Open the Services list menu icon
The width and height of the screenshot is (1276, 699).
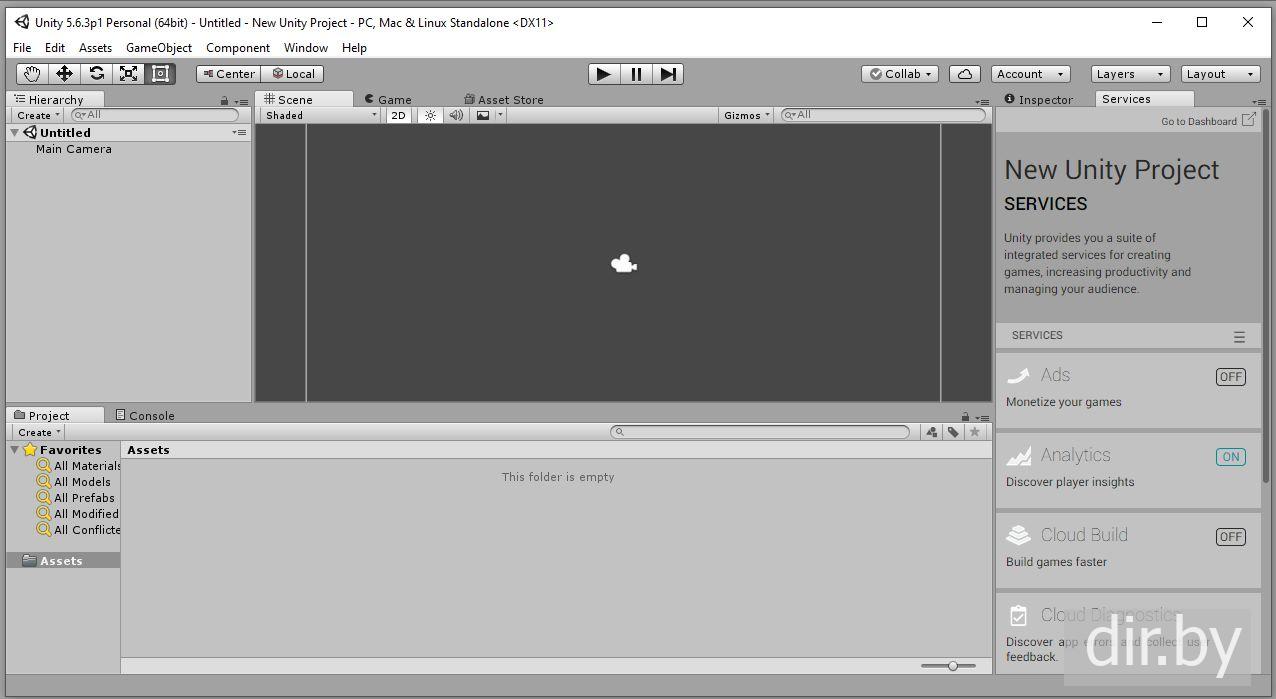(x=1239, y=337)
